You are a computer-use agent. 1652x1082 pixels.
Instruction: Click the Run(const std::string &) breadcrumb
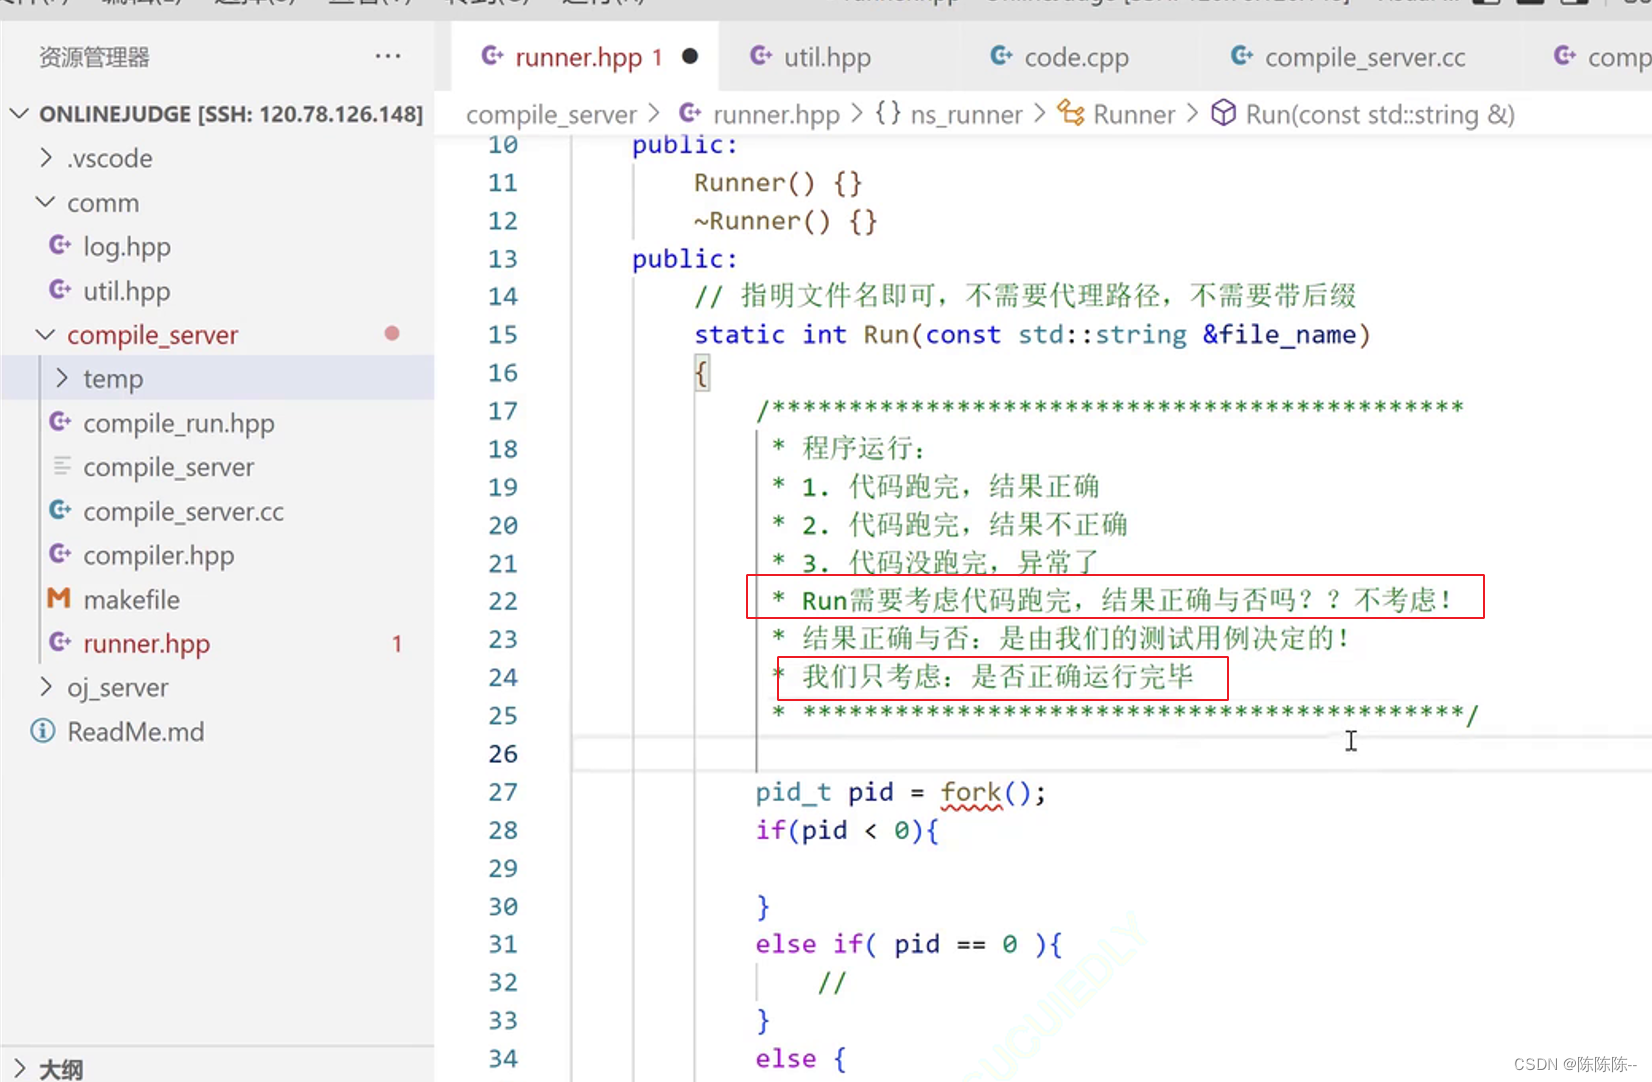coord(1380,115)
